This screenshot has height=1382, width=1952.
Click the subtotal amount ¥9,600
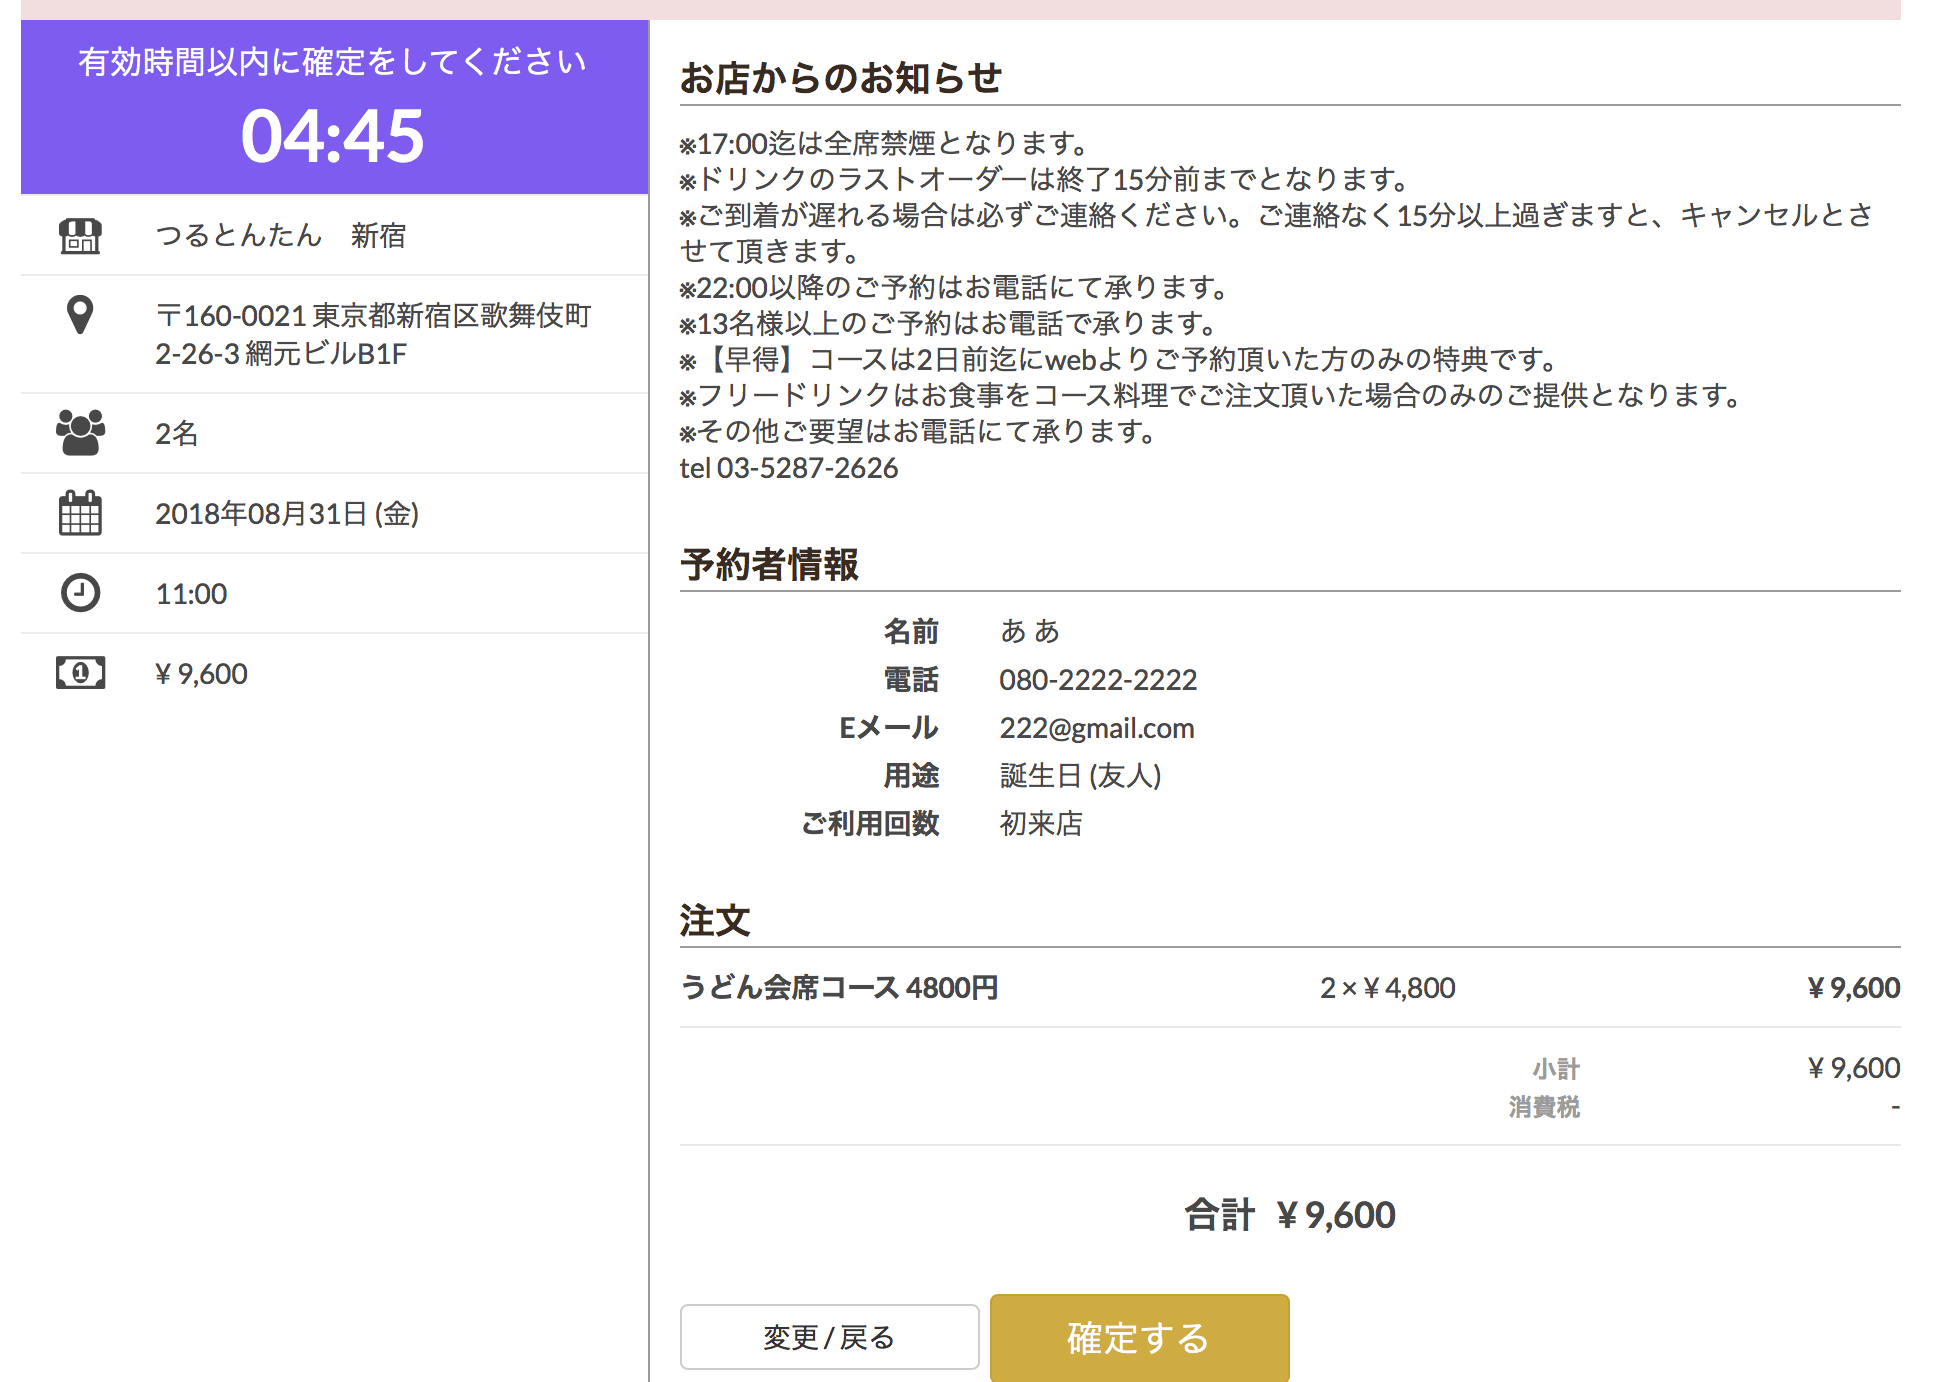[x=1854, y=1067]
